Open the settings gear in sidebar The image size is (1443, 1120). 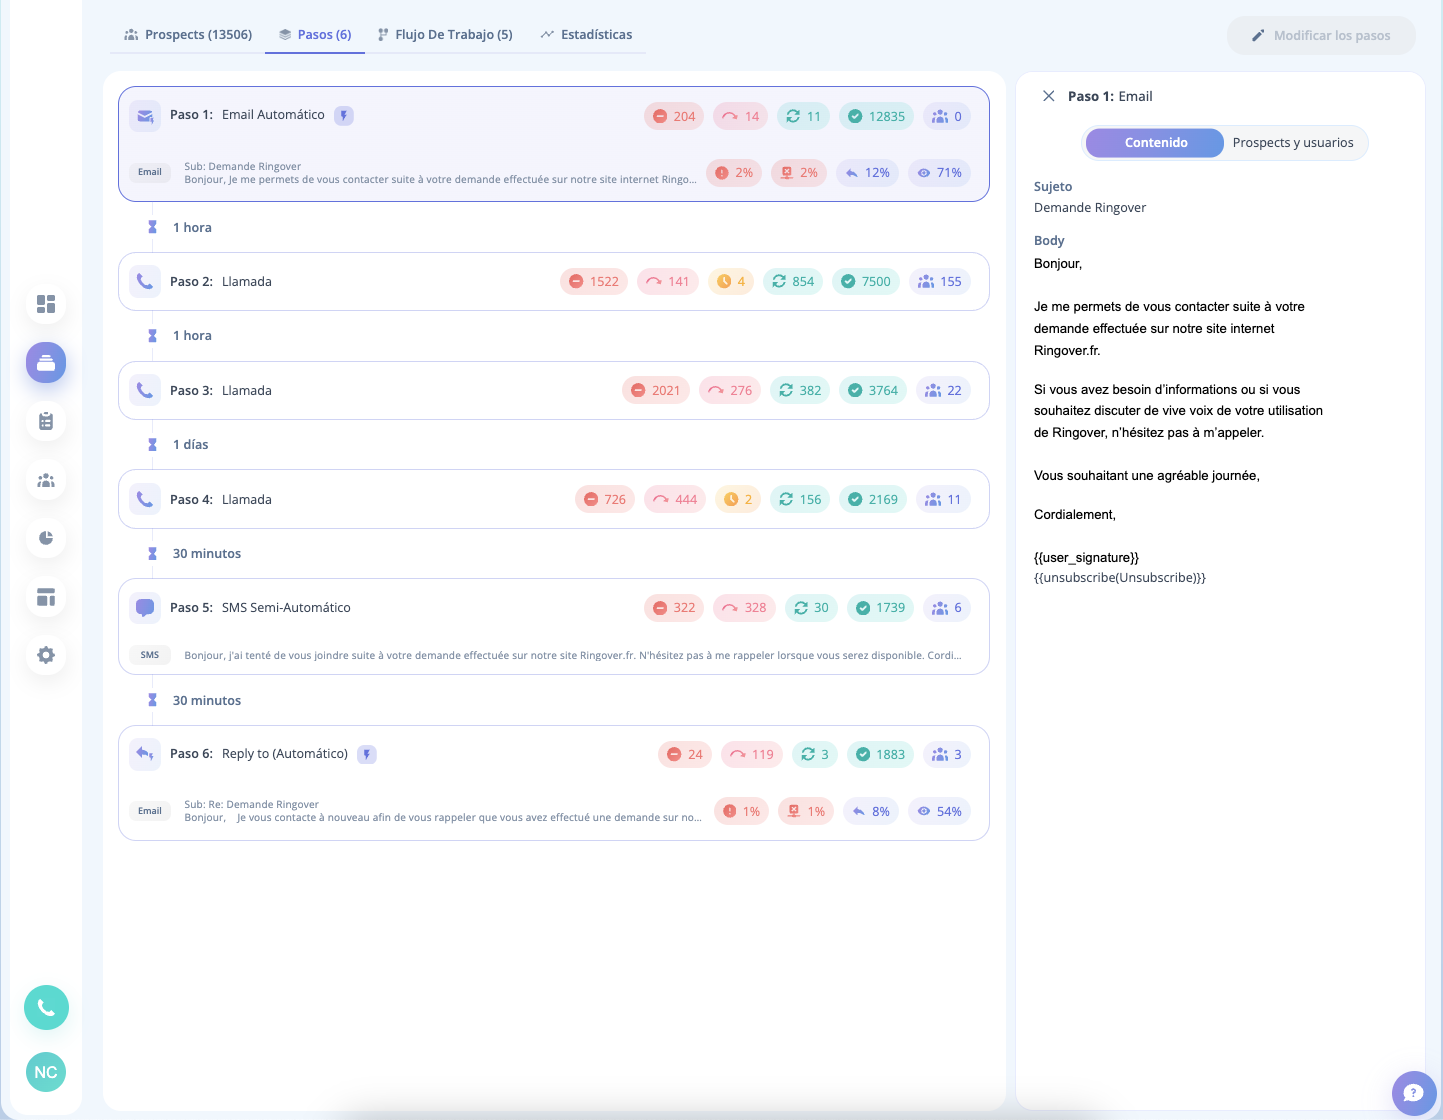pos(46,655)
